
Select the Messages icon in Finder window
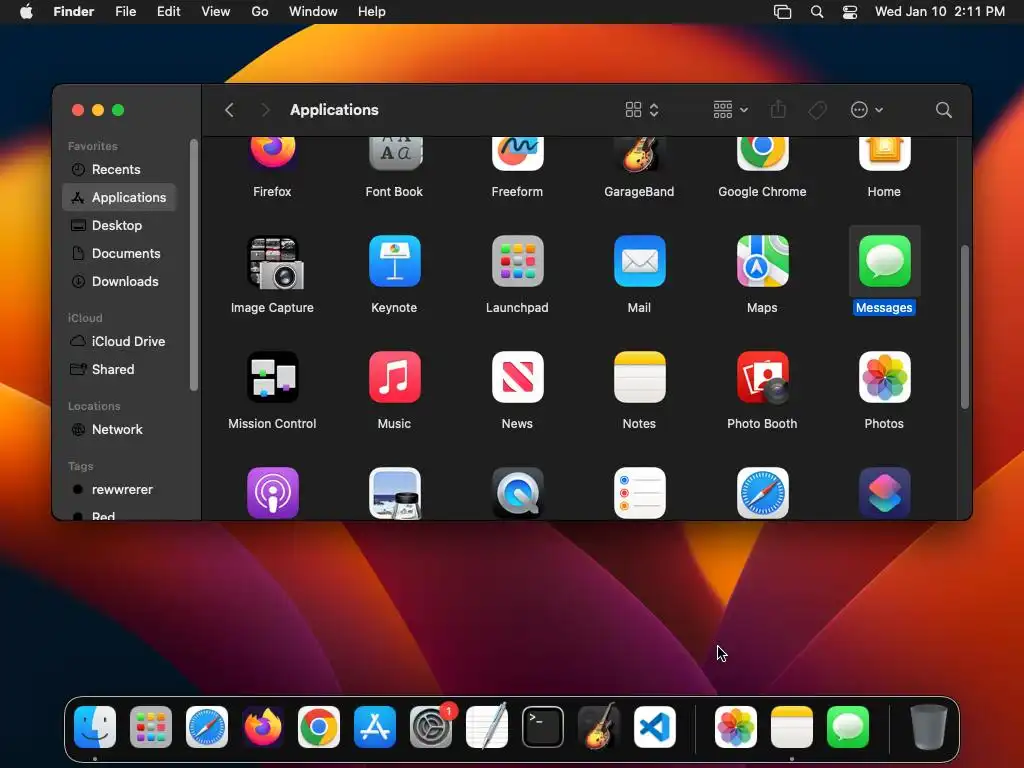884,261
